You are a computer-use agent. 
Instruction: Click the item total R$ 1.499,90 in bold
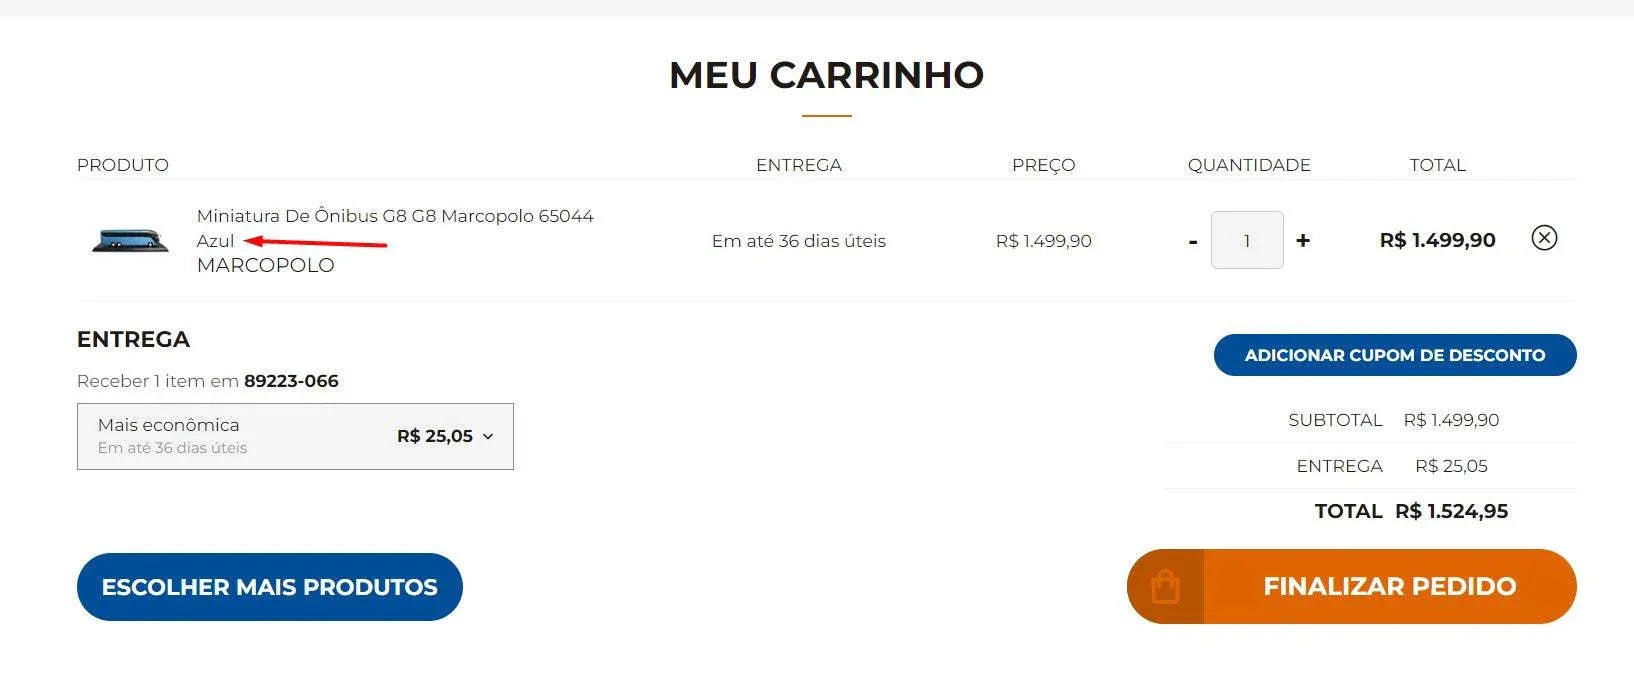1438,240
